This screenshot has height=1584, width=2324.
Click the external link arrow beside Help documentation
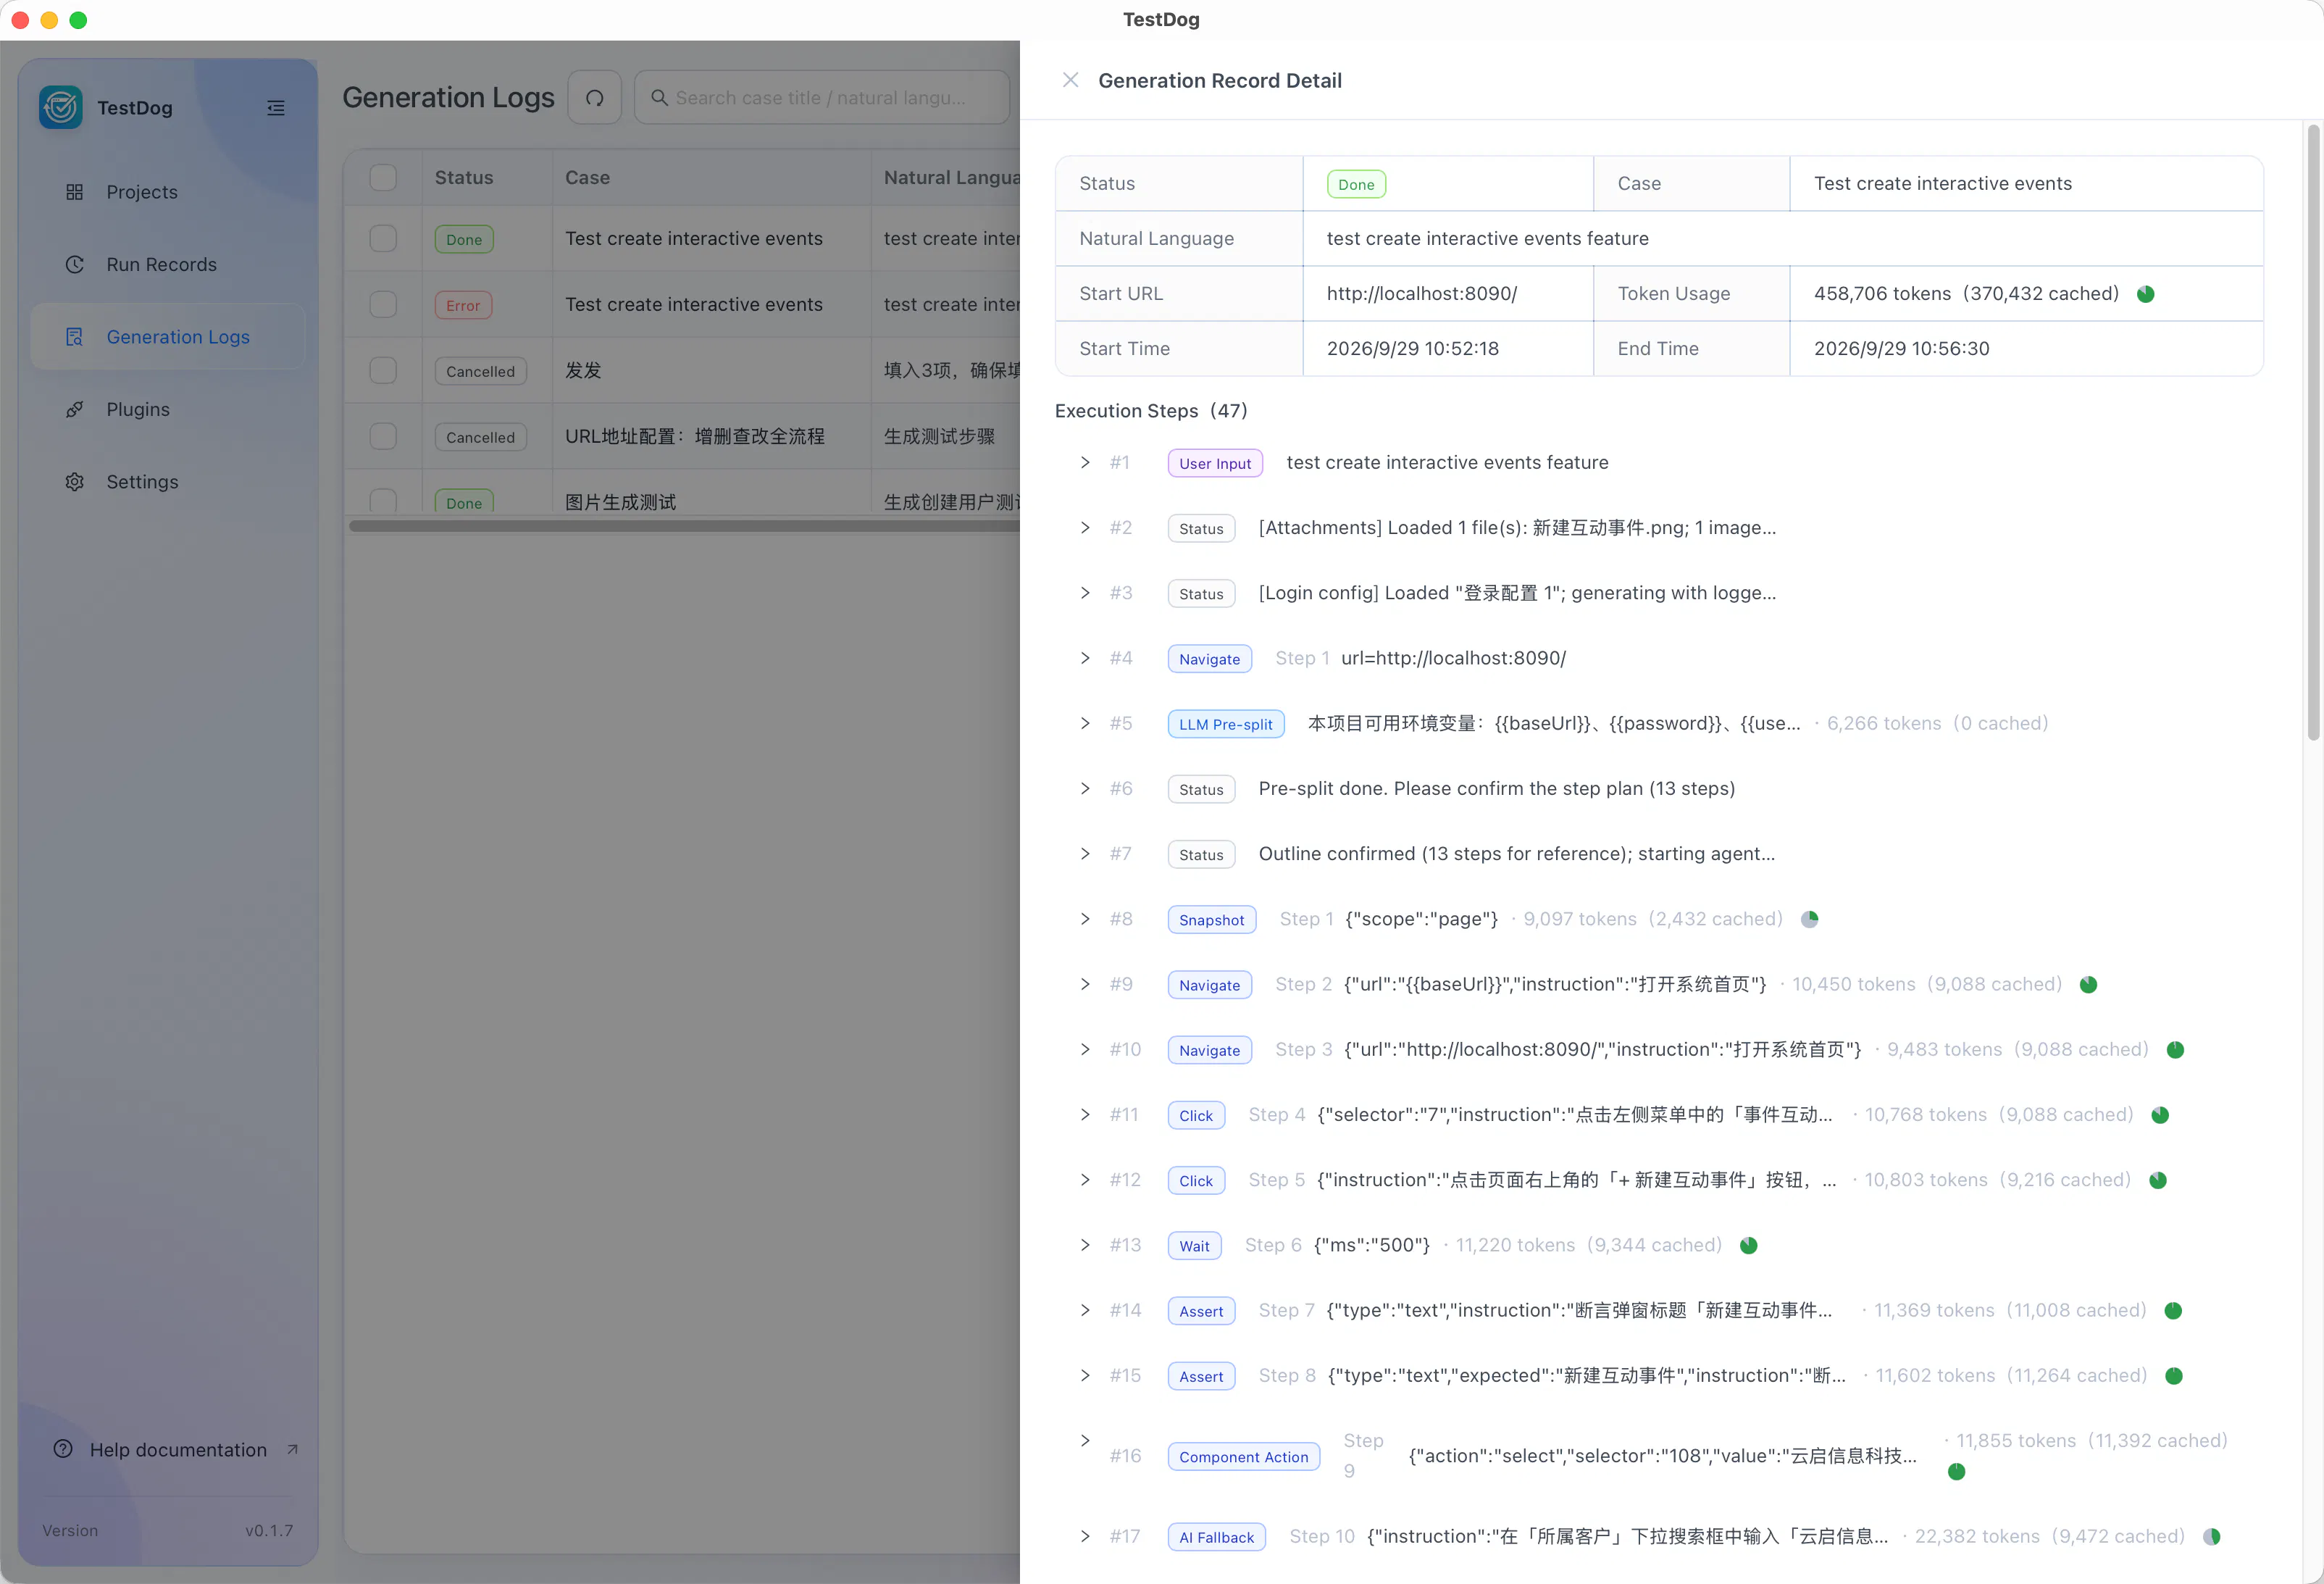tap(292, 1449)
